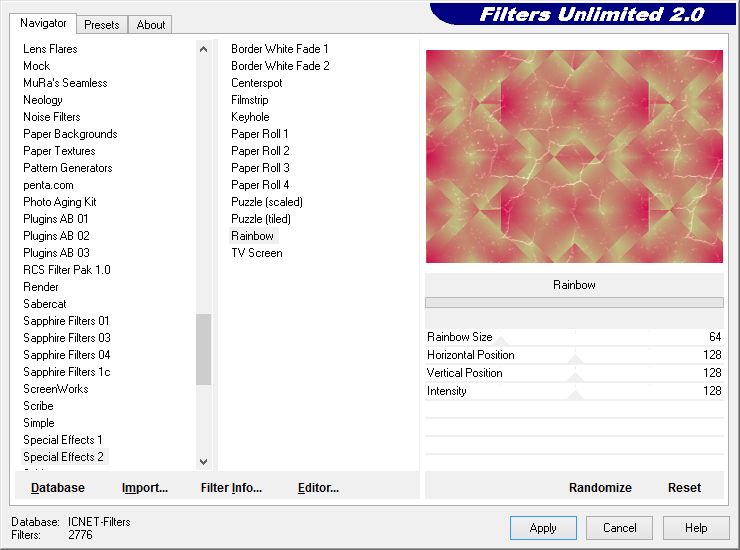Click Import... button

tap(144, 488)
